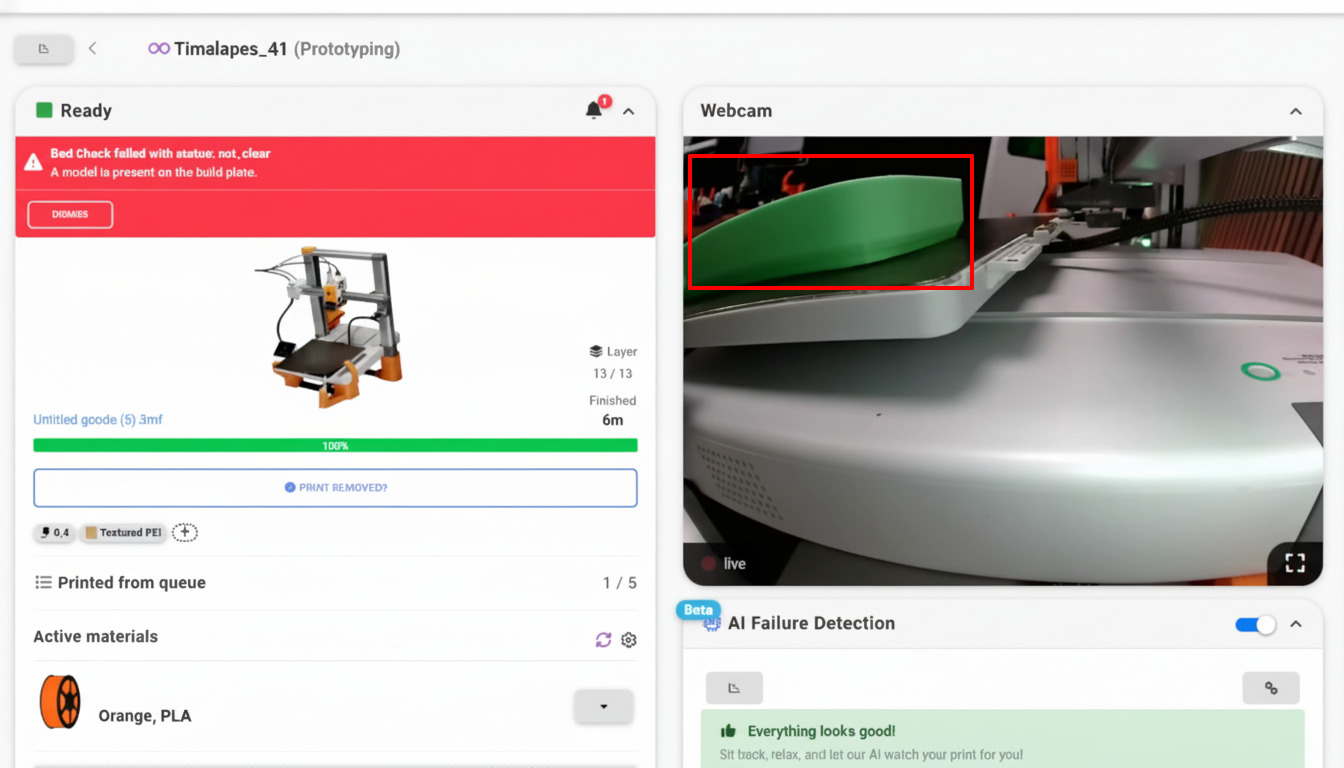Open the notification bell with one alert
Viewport: 1344px width, 768px height.
click(x=596, y=109)
